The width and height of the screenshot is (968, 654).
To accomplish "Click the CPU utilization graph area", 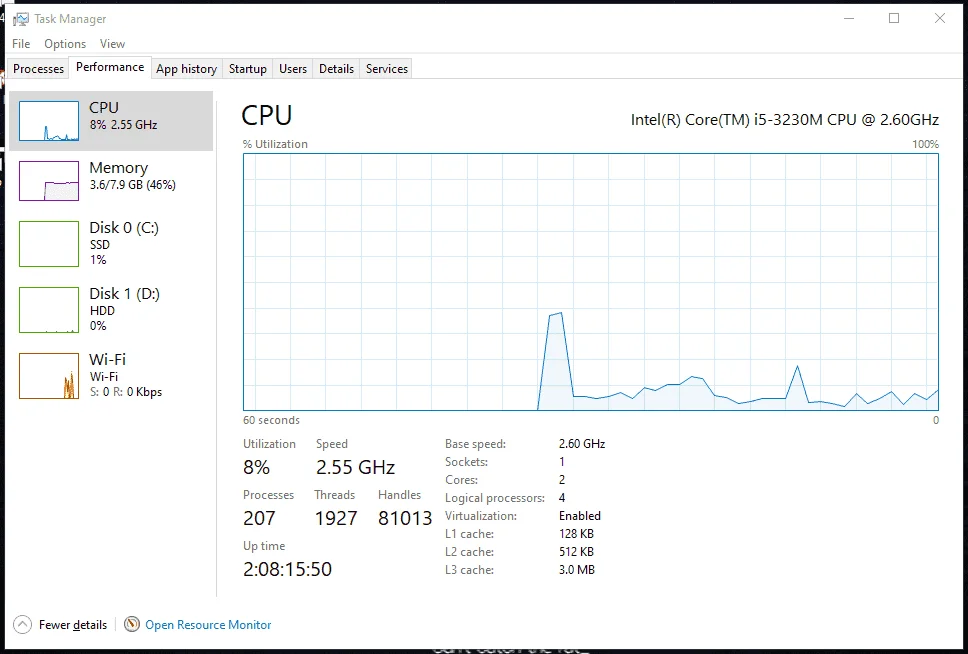I will pyautogui.click(x=591, y=282).
